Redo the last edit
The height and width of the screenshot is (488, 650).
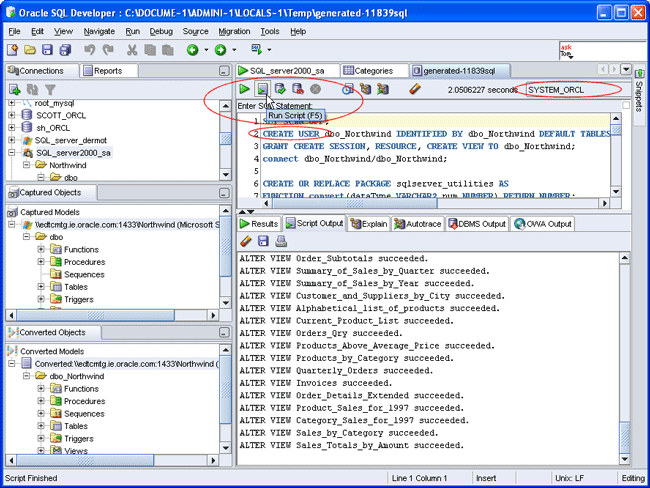coord(108,50)
